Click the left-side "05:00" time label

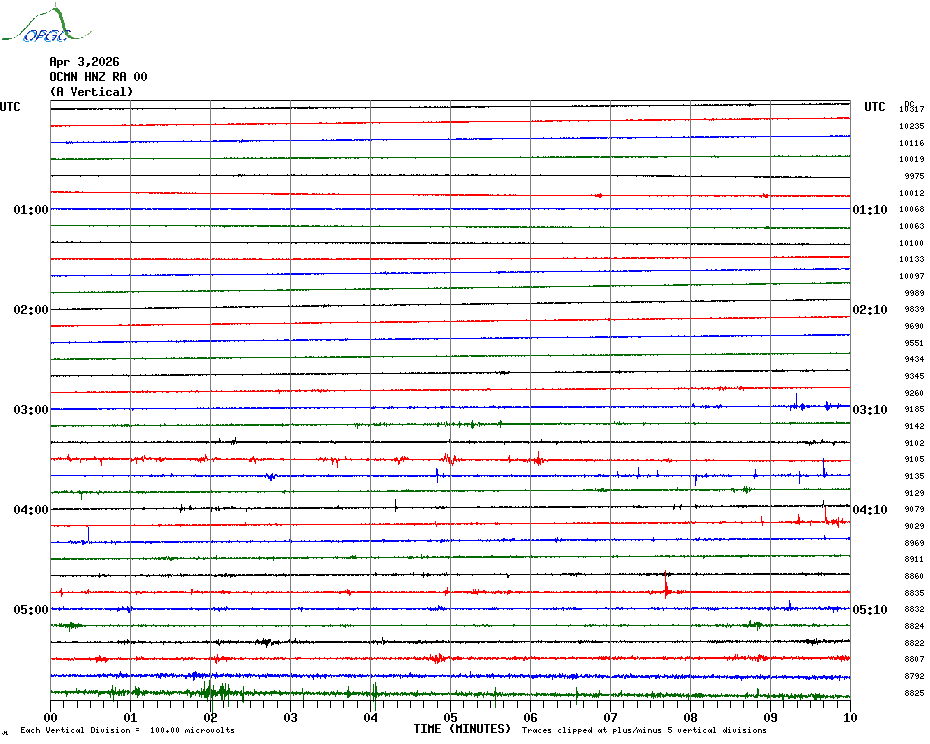click(x=31, y=609)
